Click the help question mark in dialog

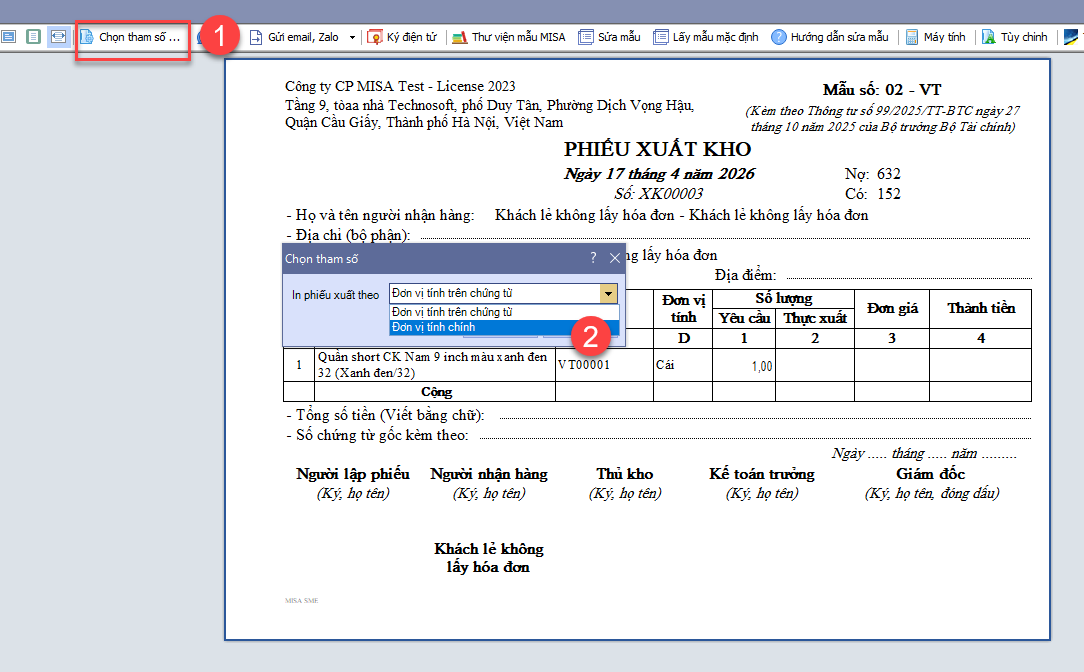click(x=593, y=258)
